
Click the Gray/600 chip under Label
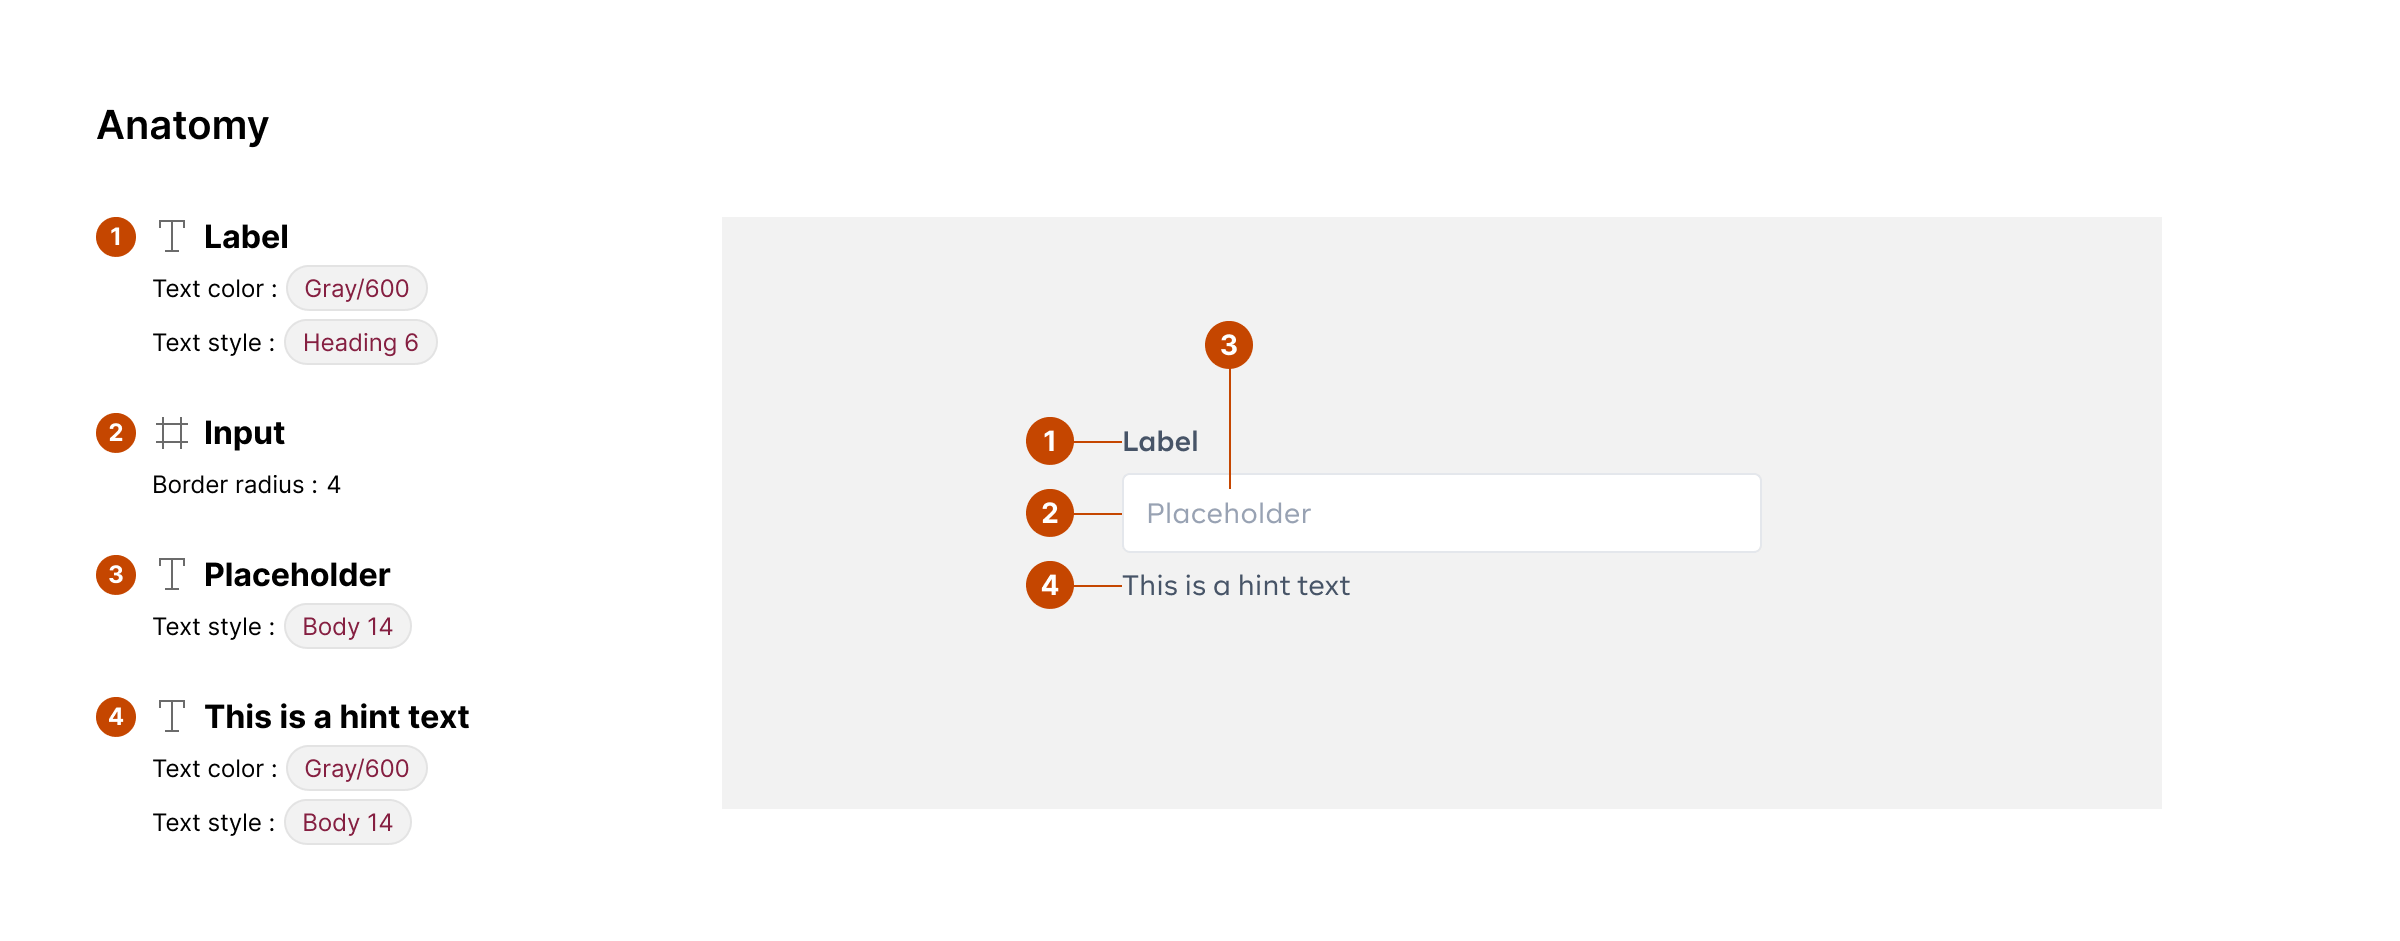(357, 288)
